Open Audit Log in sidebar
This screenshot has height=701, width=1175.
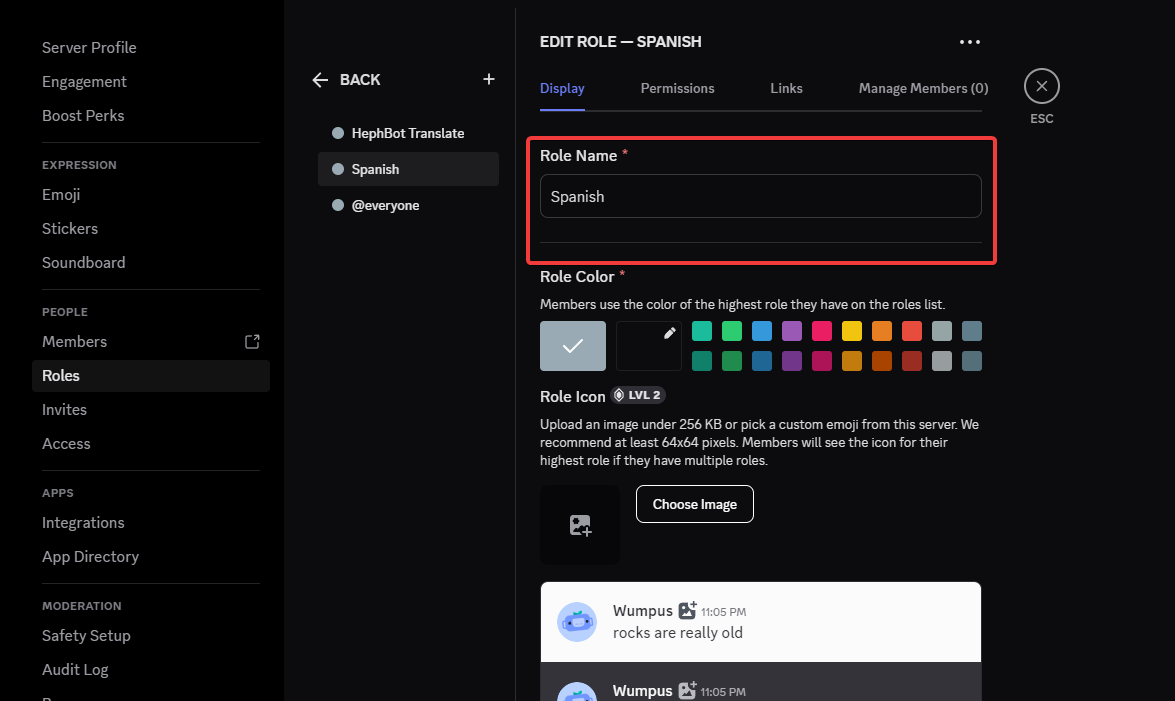pos(75,670)
